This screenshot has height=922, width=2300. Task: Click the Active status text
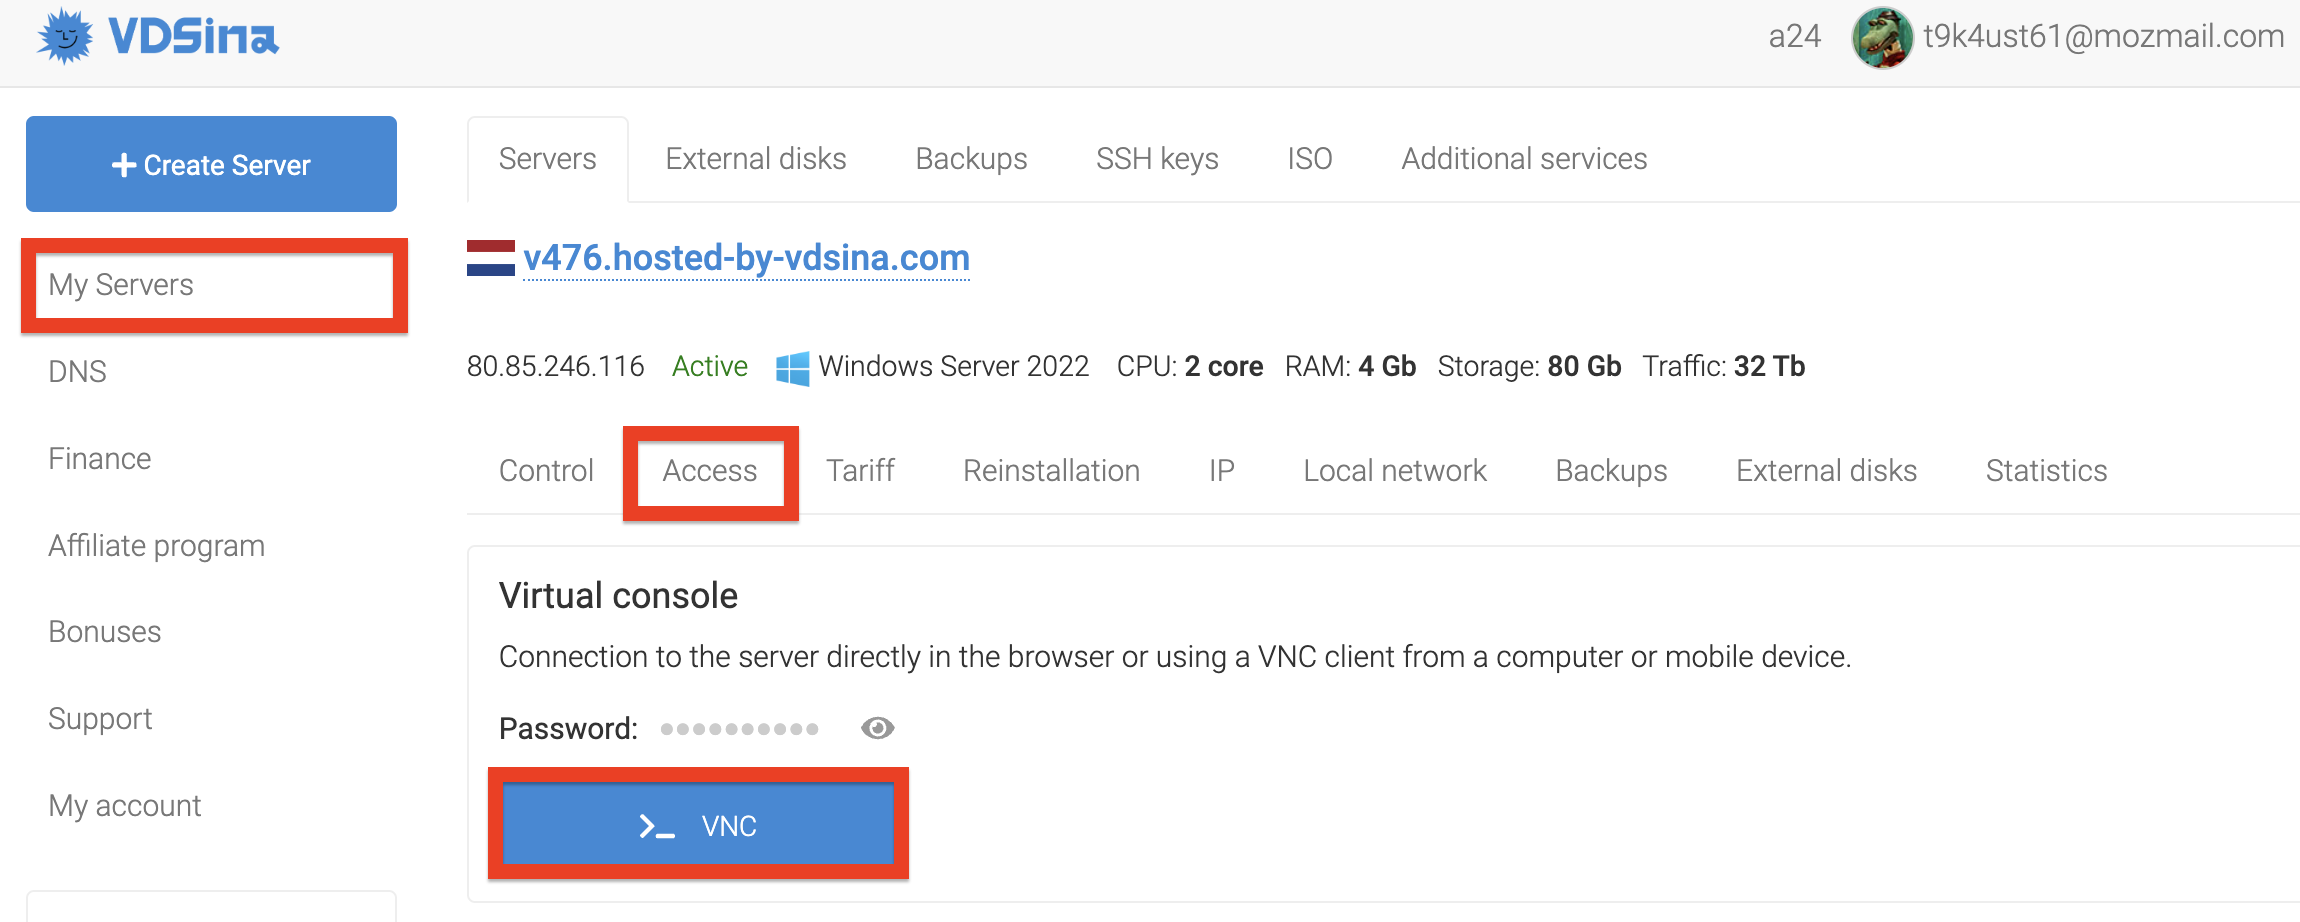tap(709, 366)
